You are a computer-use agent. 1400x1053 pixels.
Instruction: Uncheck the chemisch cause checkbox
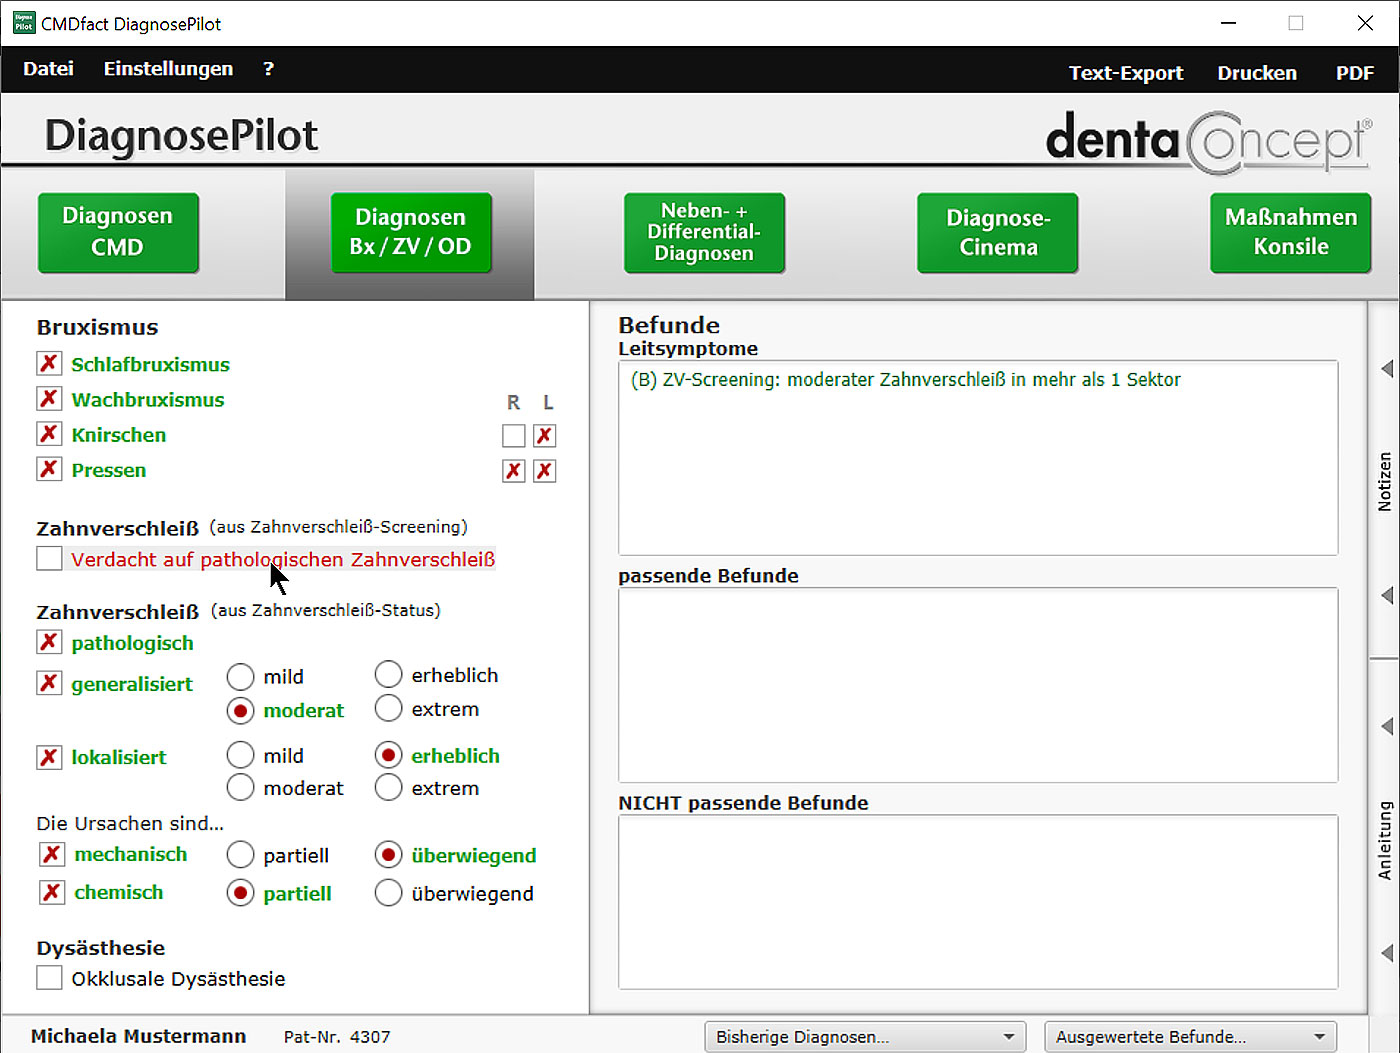pos(52,892)
